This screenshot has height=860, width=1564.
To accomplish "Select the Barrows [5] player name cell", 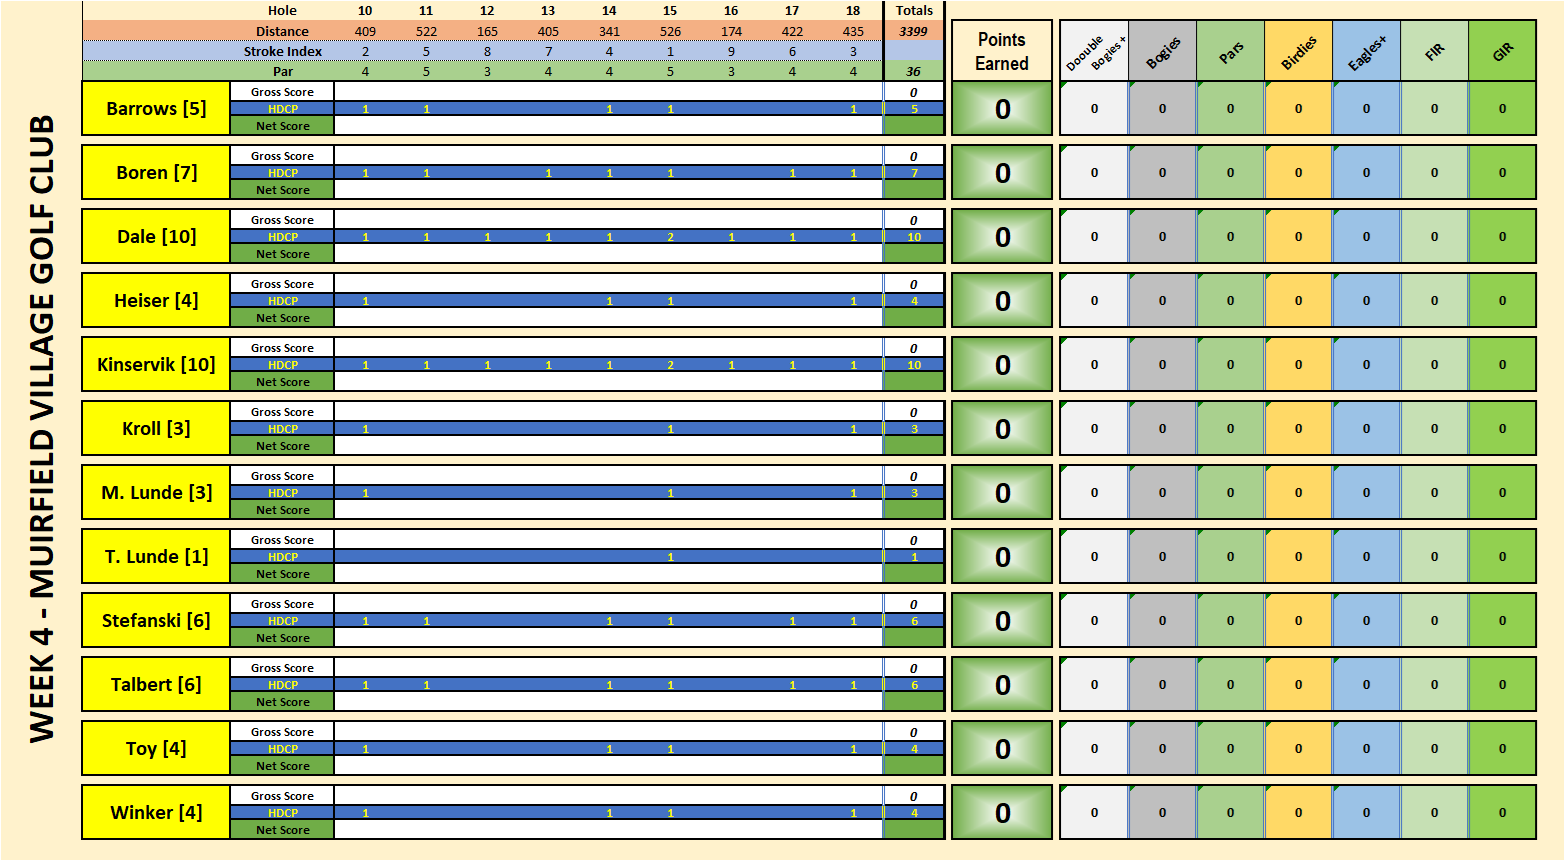I will pyautogui.click(x=156, y=109).
